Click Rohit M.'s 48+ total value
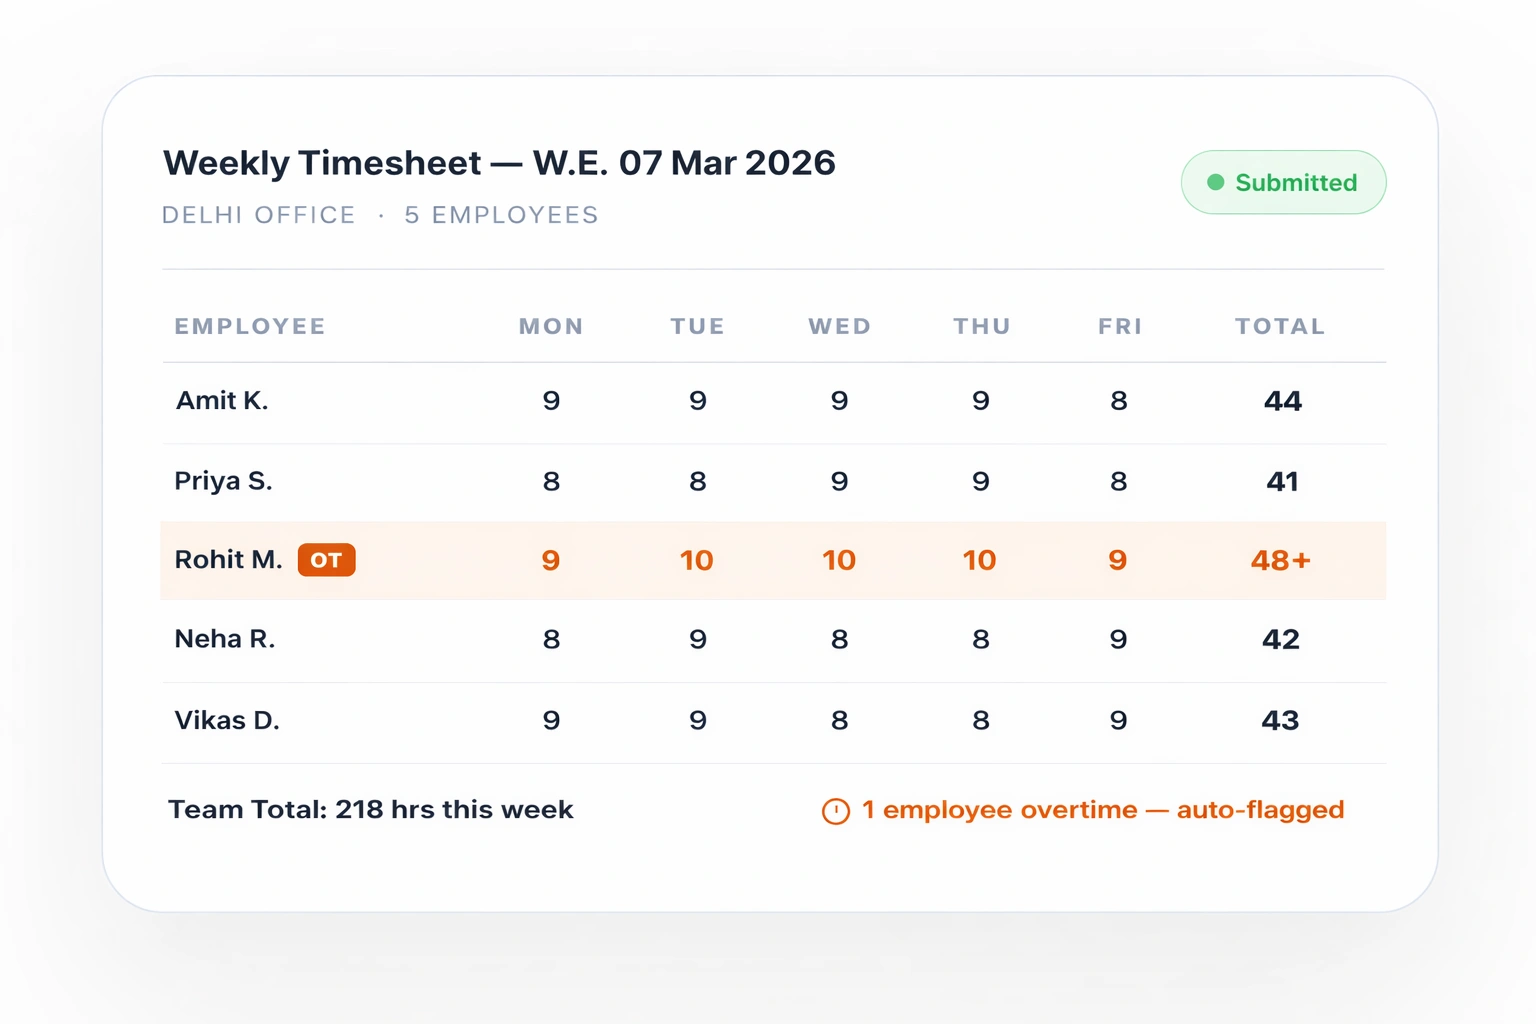The height and width of the screenshot is (1024, 1536). pos(1280,560)
